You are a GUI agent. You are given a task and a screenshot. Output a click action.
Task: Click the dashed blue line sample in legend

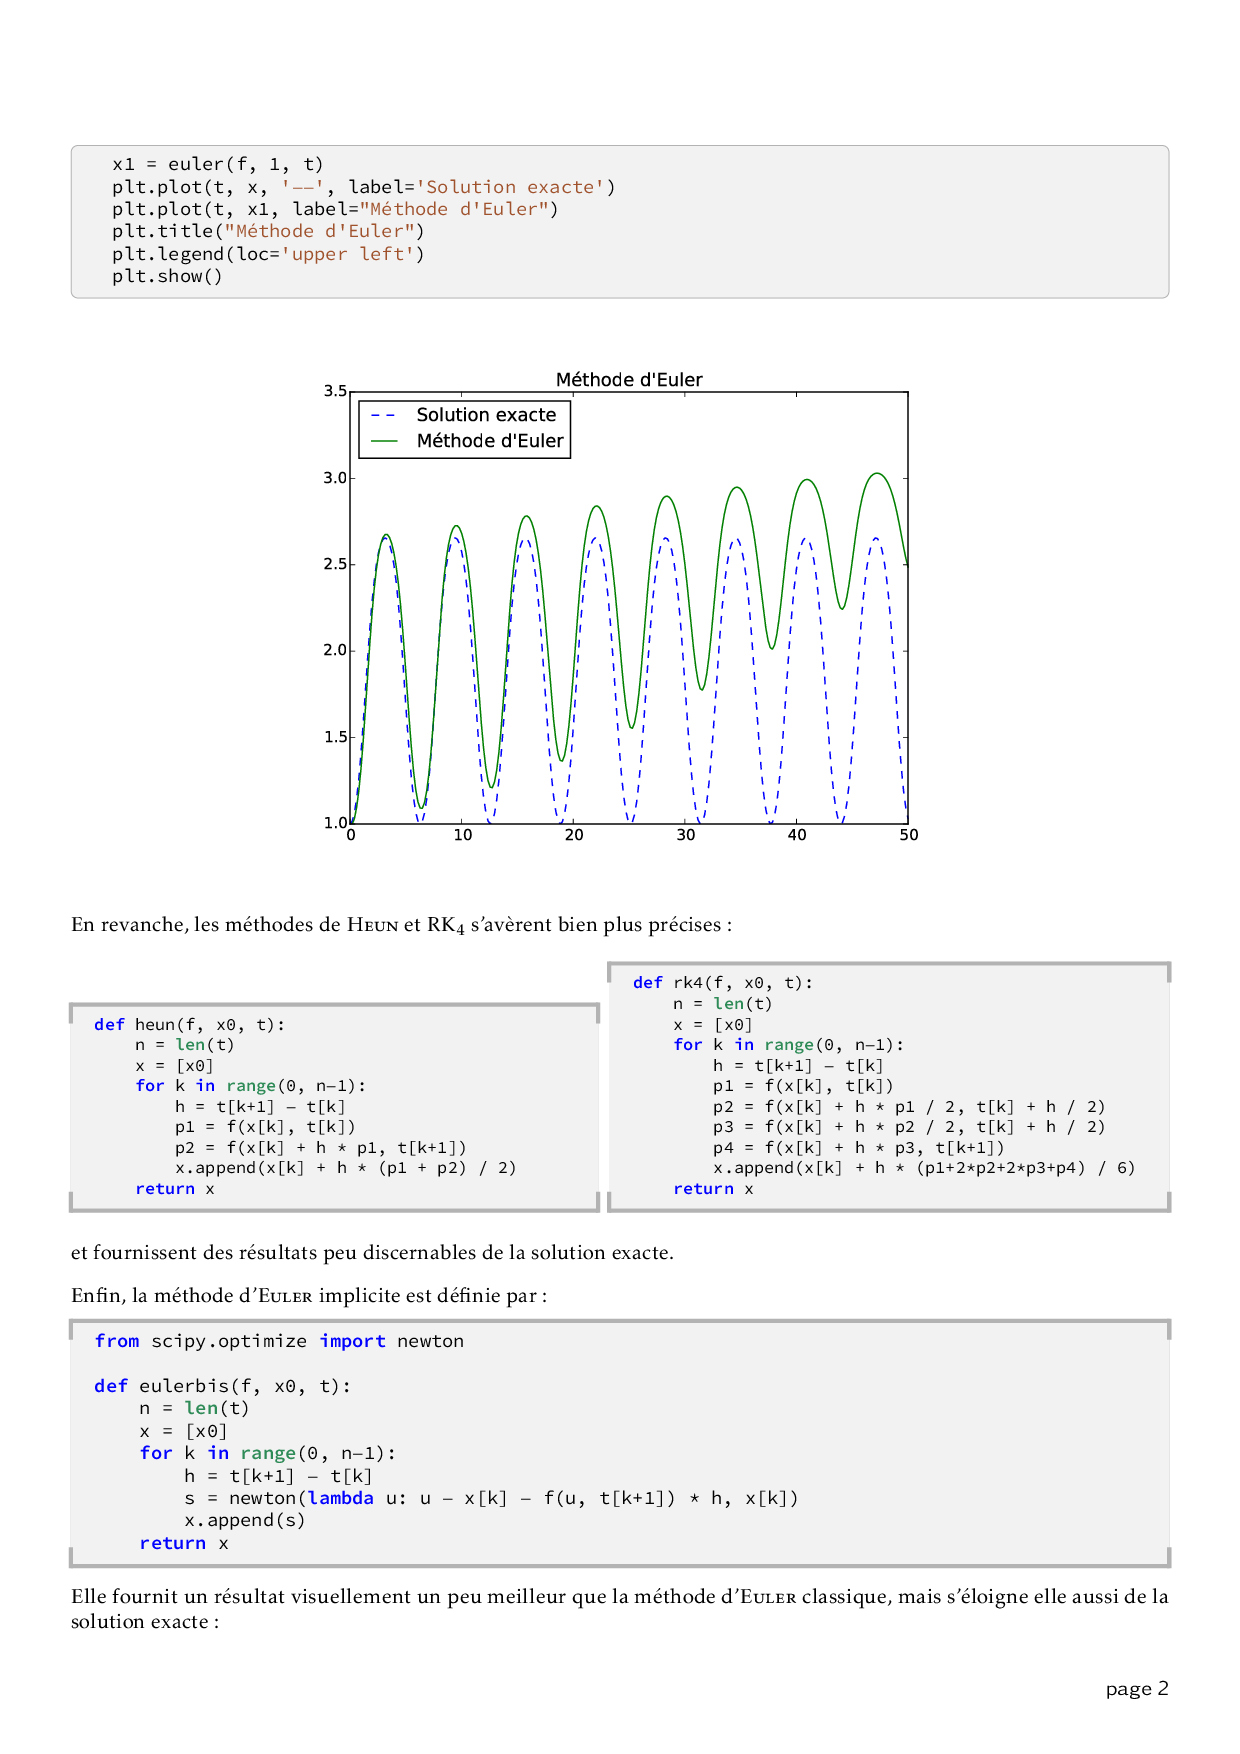pyautogui.click(x=384, y=415)
